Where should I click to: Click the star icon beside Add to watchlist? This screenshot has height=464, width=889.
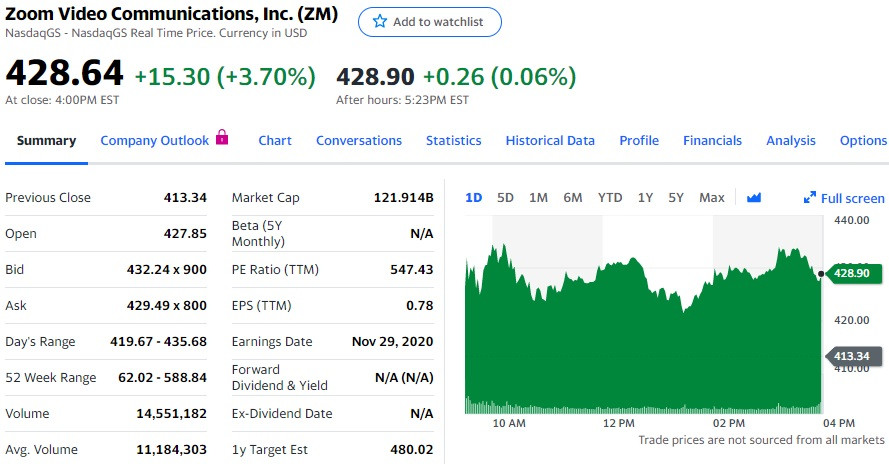click(380, 22)
